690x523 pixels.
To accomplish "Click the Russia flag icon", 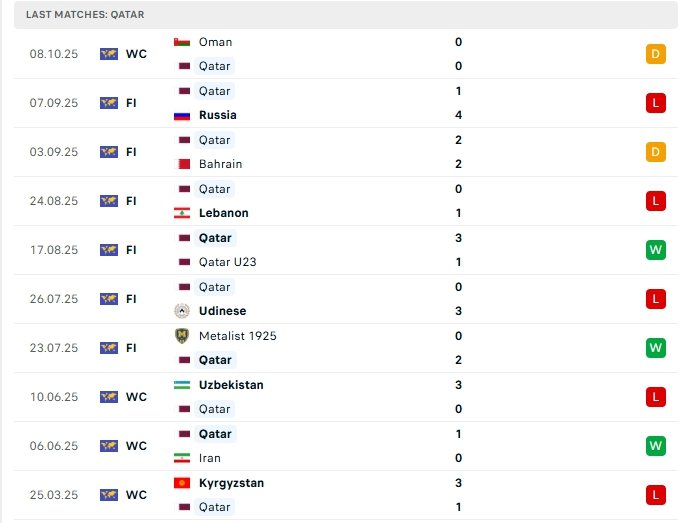I will tap(182, 115).
